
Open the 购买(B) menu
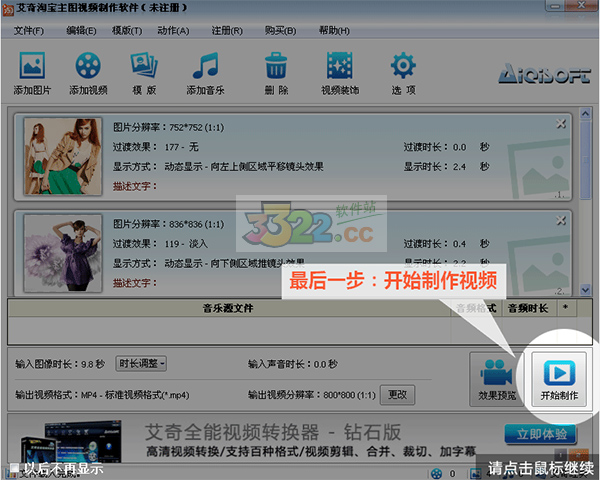[x=280, y=31]
